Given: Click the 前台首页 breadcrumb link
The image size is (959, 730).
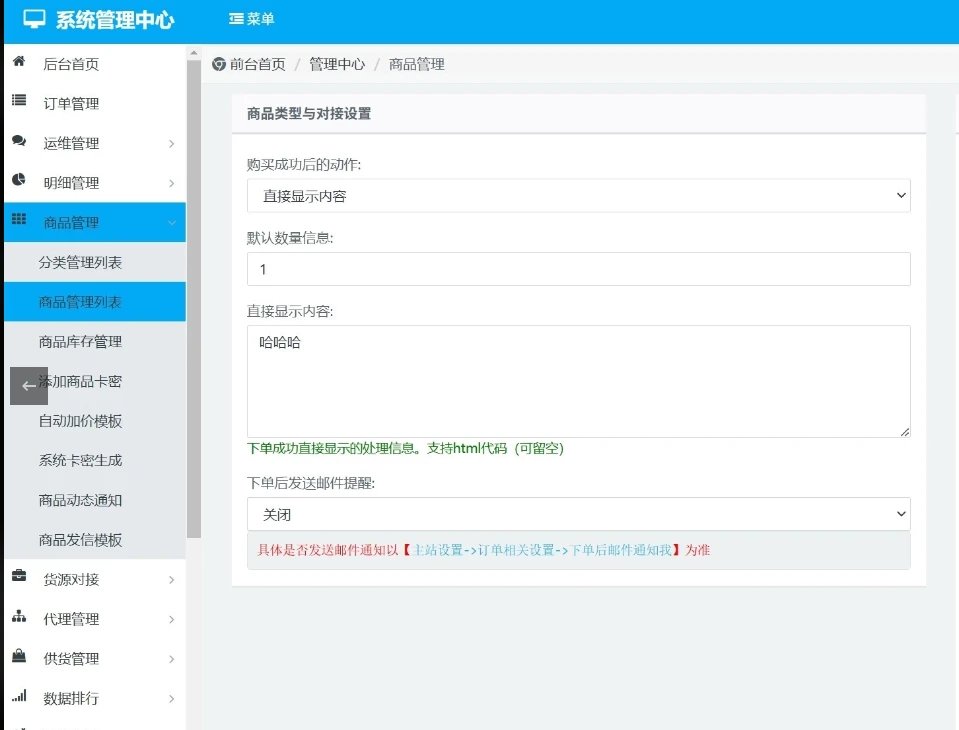Looking at the screenshot, I should (x=257, y=64).
